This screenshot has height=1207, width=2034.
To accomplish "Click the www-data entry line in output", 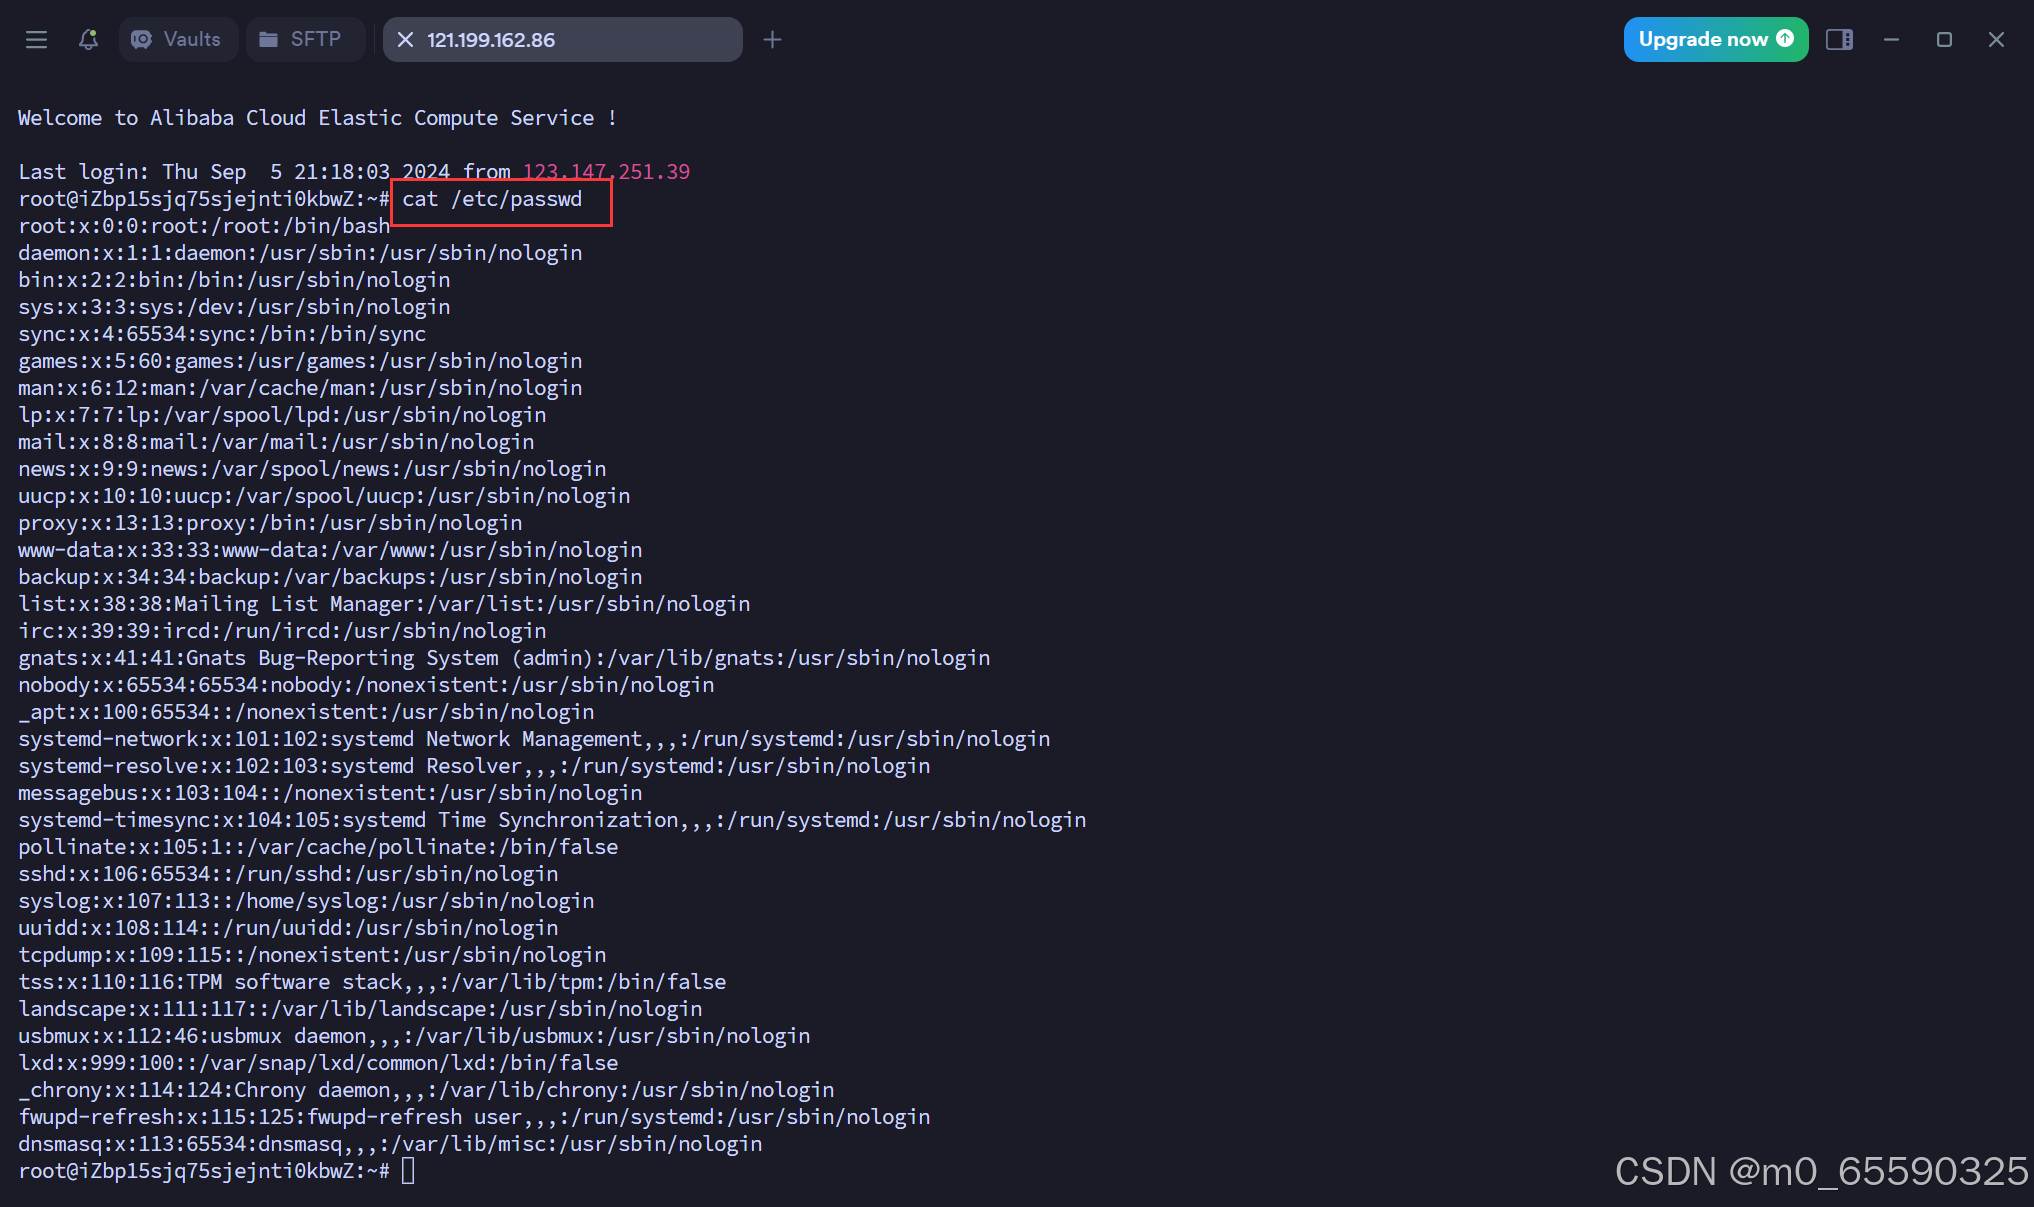I will tap(330, 550).
